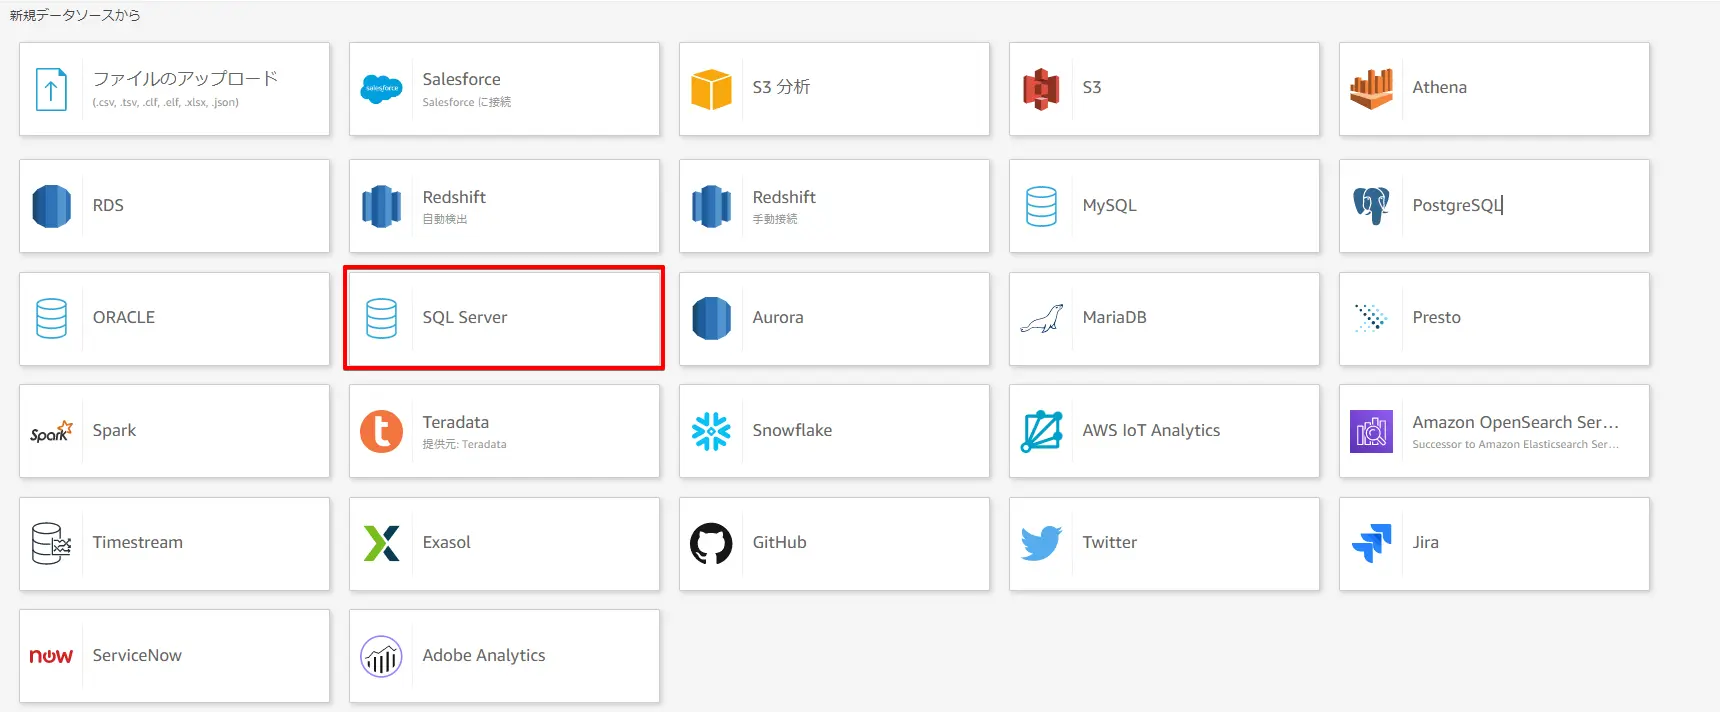
Task: Click the Twitter bird icon
Action: coord(1041,543)
